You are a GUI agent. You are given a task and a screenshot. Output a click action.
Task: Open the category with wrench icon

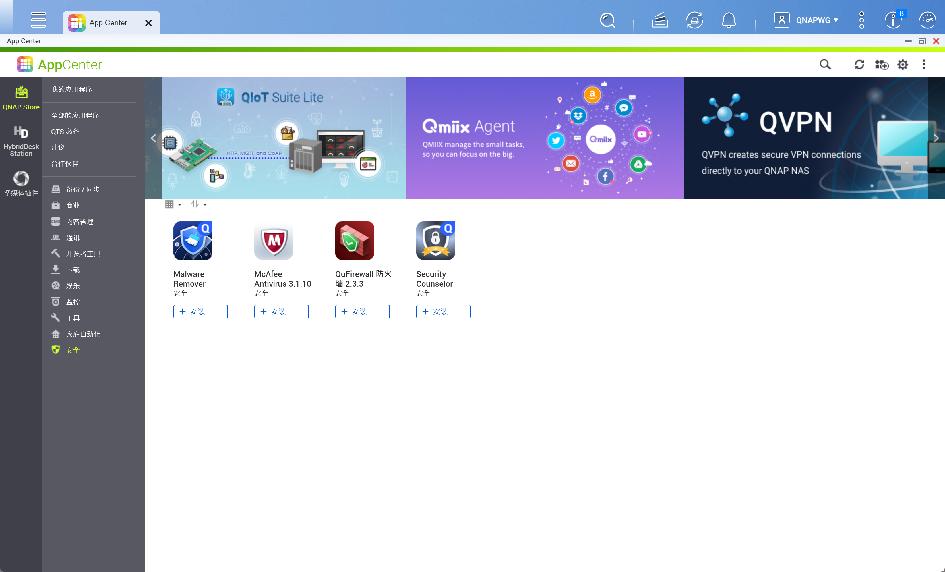(66, 318)
